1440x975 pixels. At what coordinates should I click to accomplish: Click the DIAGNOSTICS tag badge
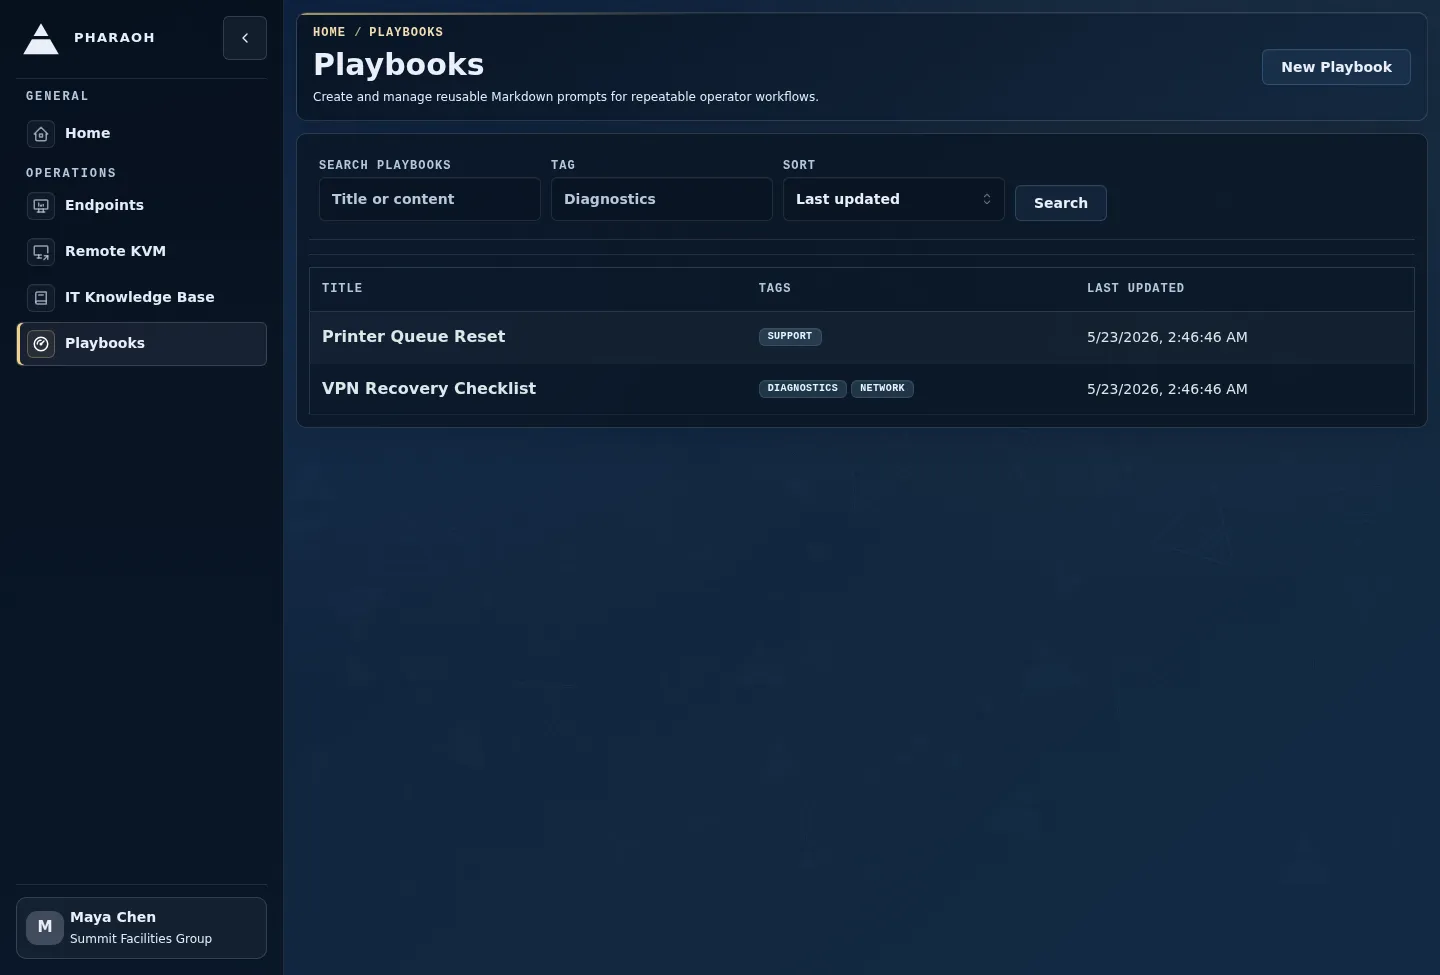tap(803, 389)
